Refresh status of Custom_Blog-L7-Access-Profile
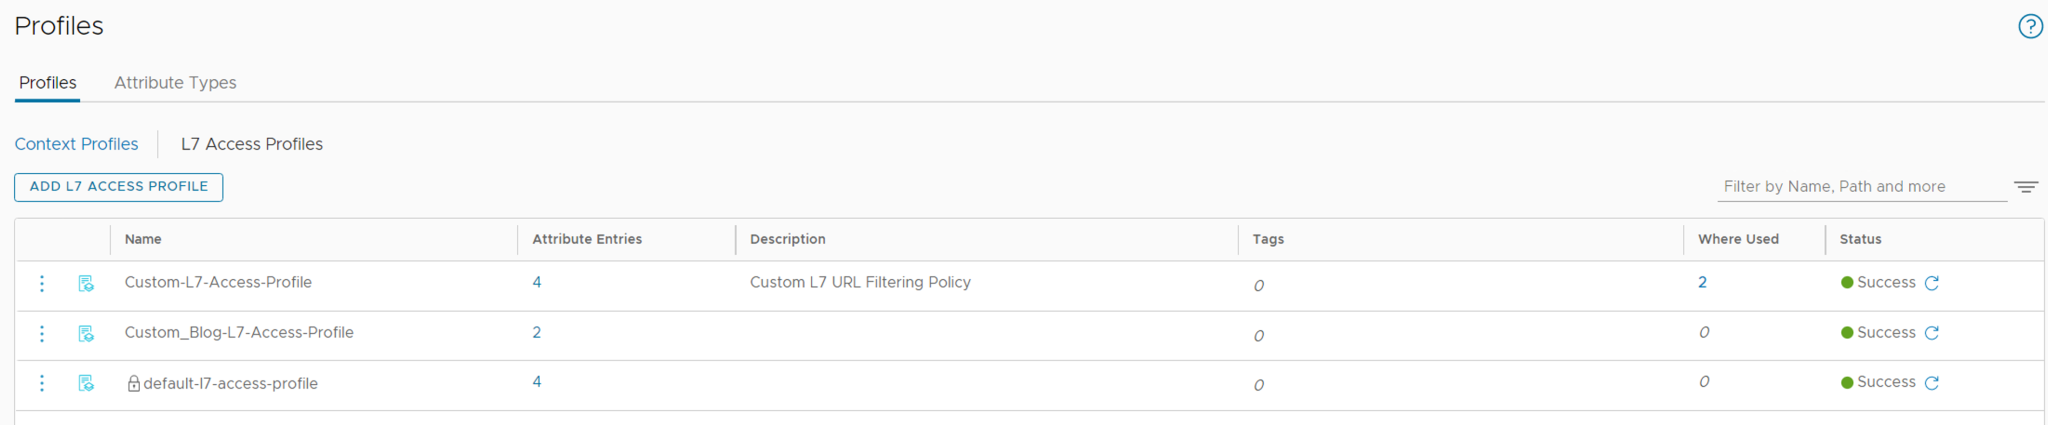The width and height of the screenshot is (2048, 425). point(1932,333)
